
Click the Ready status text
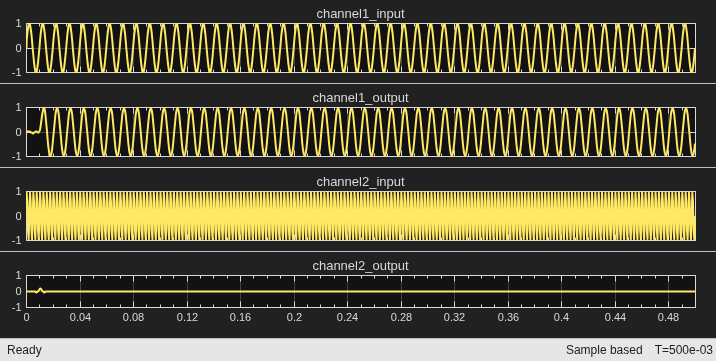coord(25,350)
